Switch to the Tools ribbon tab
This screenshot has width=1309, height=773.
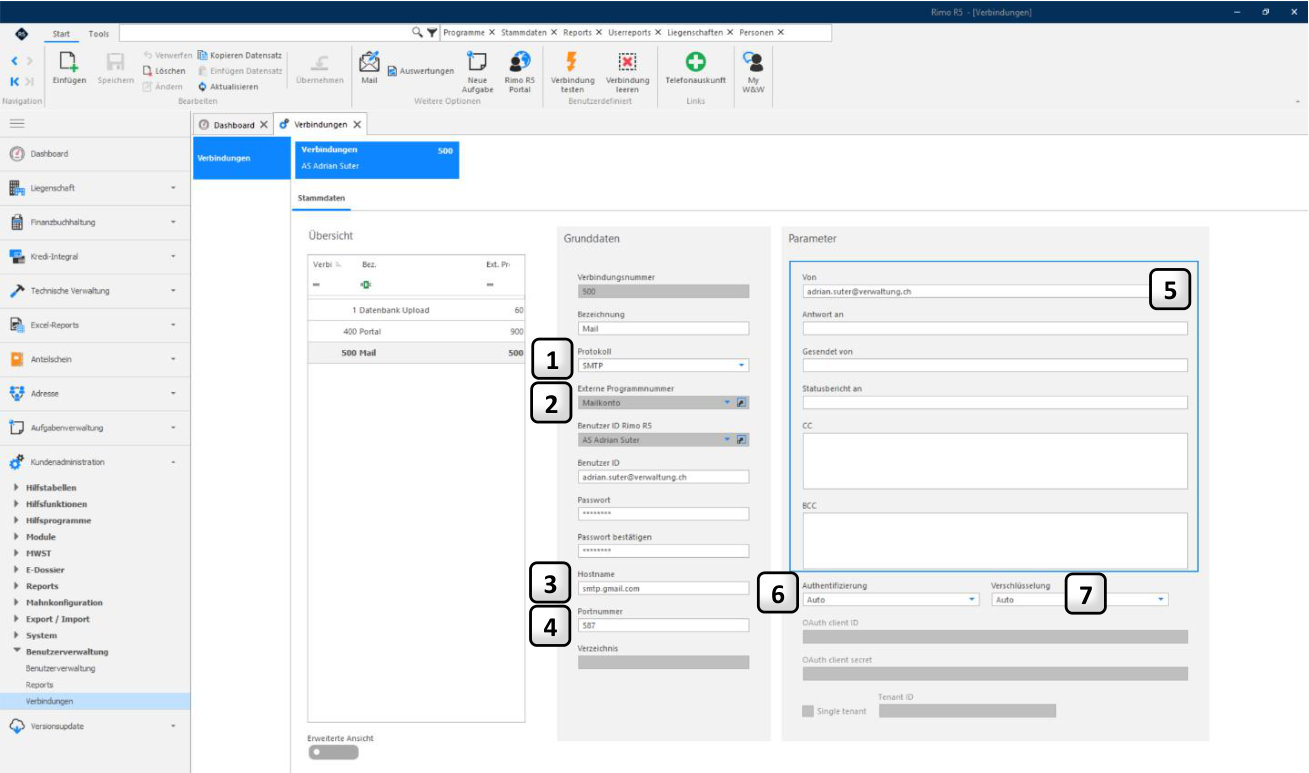coord(99,33)
